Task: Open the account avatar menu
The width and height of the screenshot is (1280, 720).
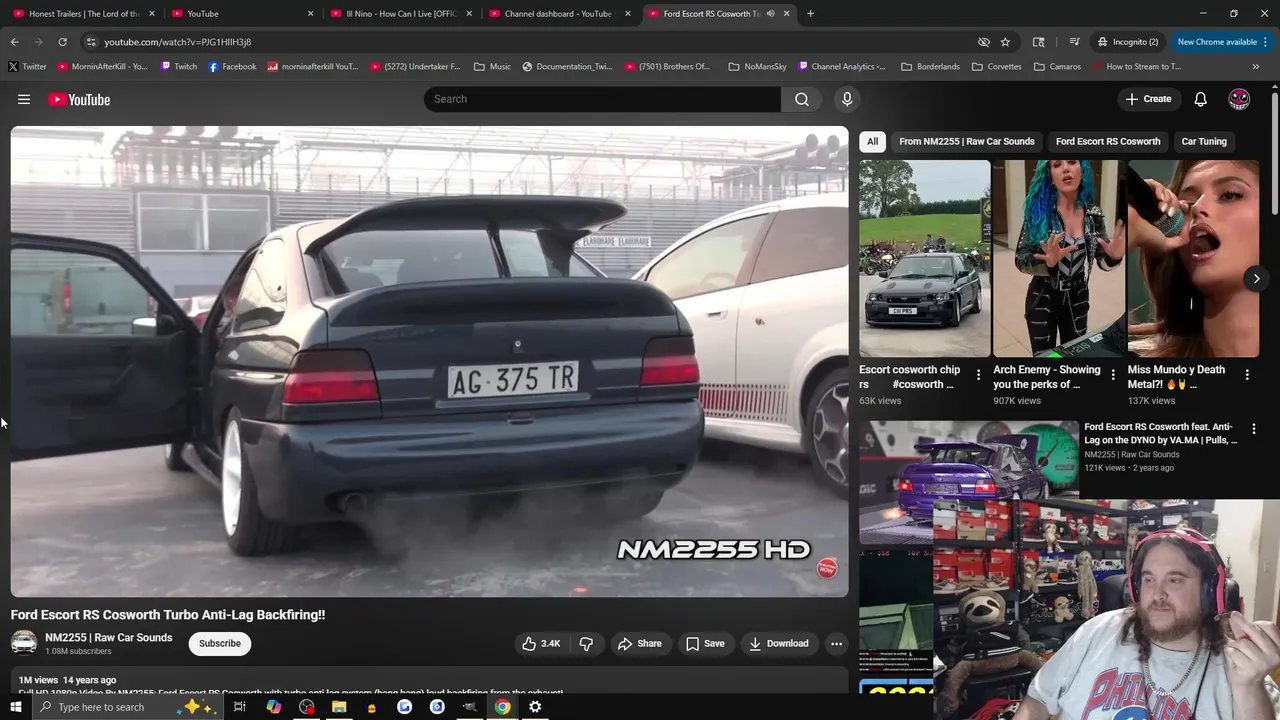Action: click(x=1239, y=99)
